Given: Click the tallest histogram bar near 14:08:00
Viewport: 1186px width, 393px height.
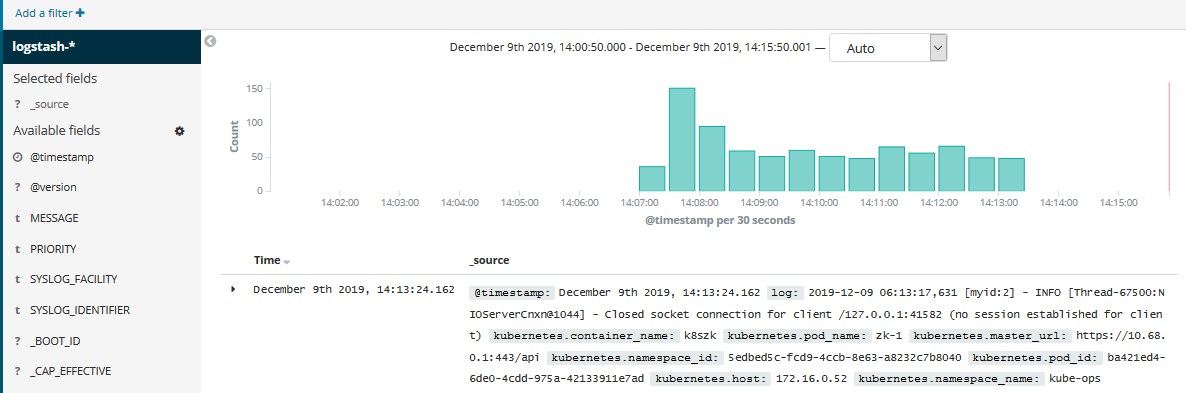Looking at the screenshot, I should pyautogui.click(x=681, y=140).
